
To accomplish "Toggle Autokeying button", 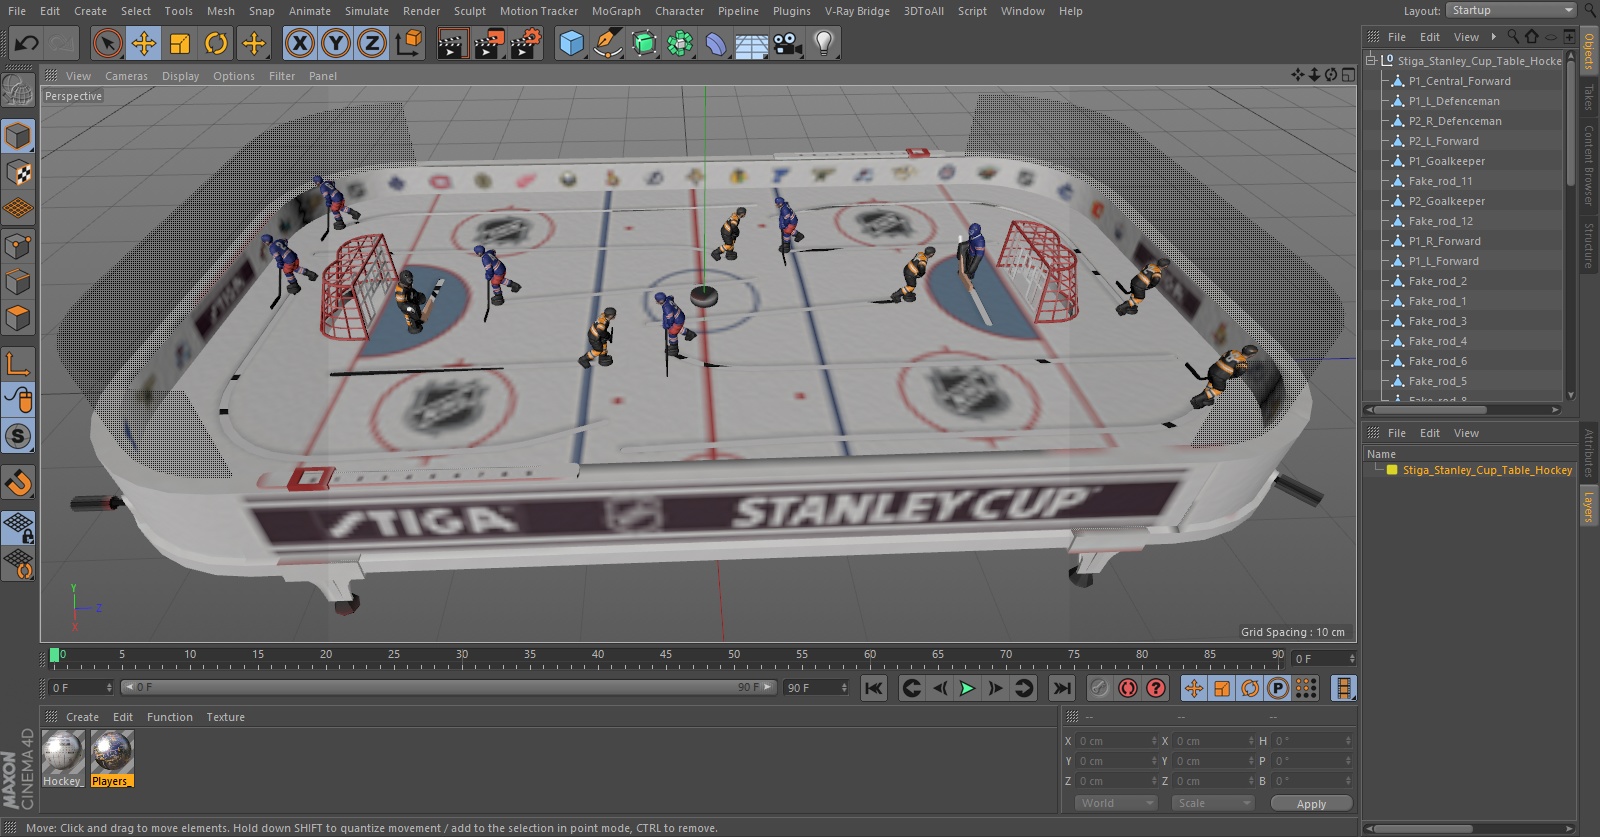I will (1128, 688).
